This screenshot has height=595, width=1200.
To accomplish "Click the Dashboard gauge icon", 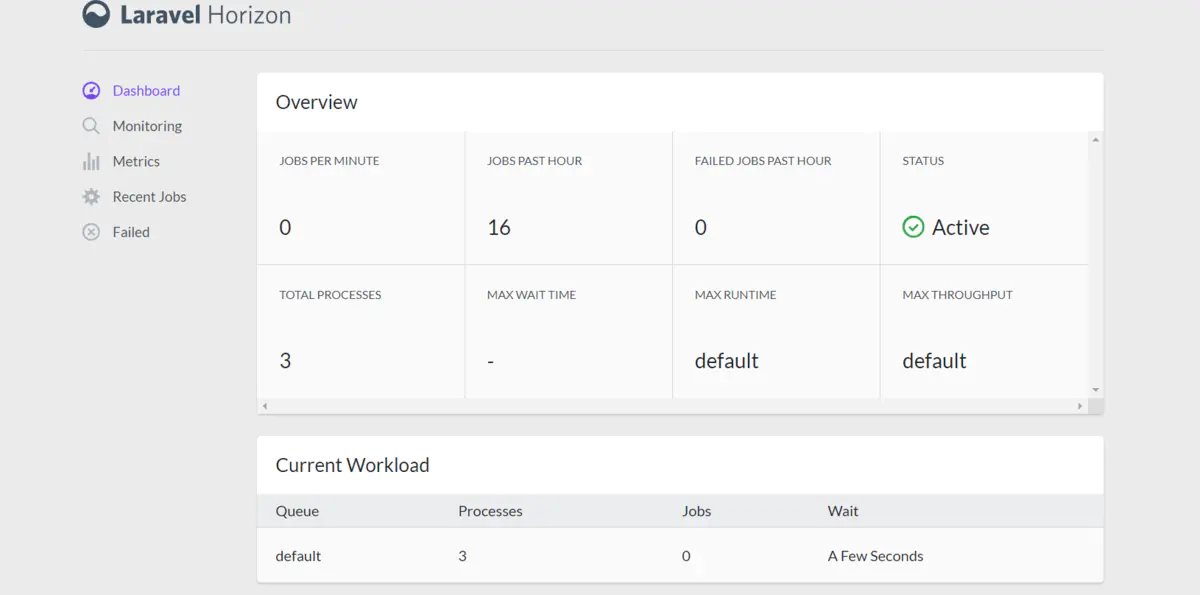I will pos(91,91).
